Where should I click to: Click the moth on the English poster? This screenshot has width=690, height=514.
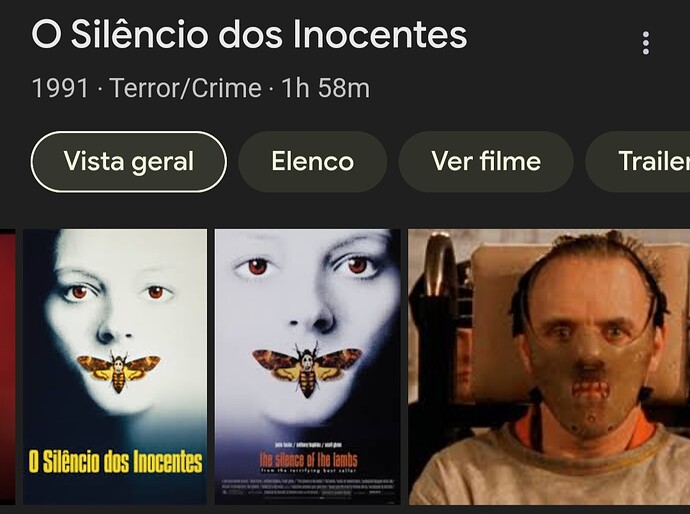[307, 369]
